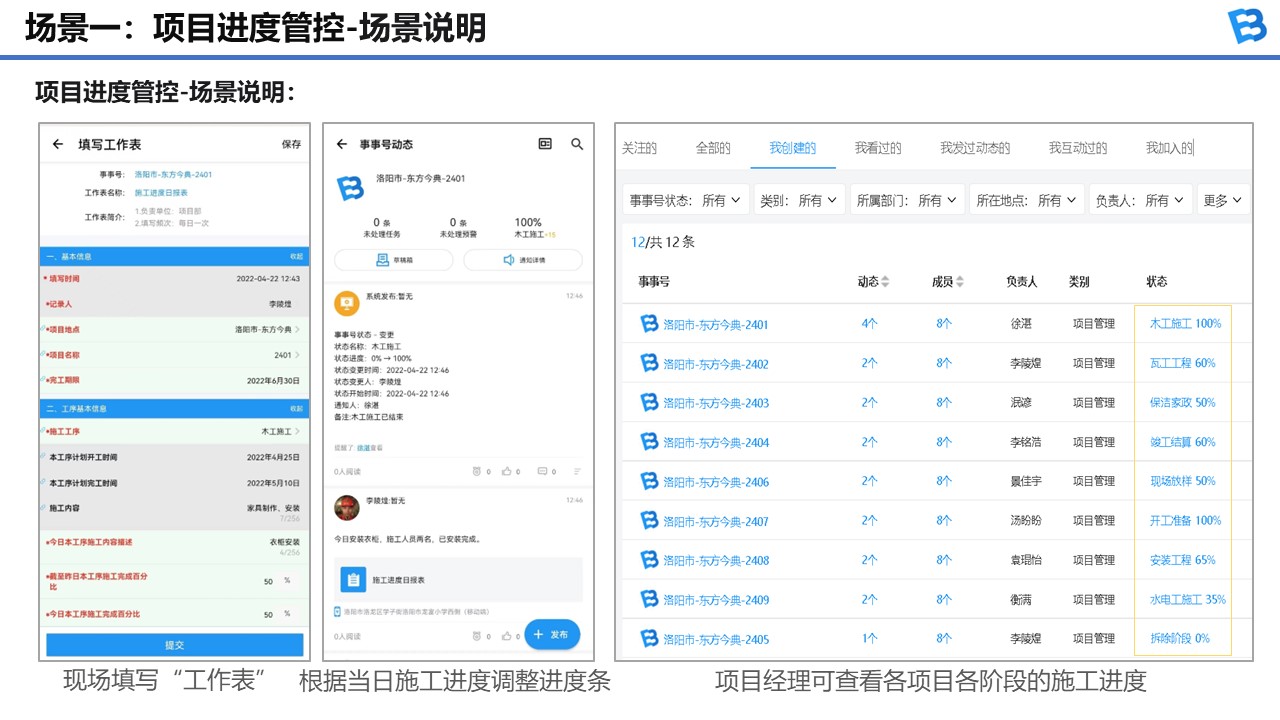1280x720 pixels.
Task: Click the 施工进度日报表 attachment icon
Action: [353, 579]
